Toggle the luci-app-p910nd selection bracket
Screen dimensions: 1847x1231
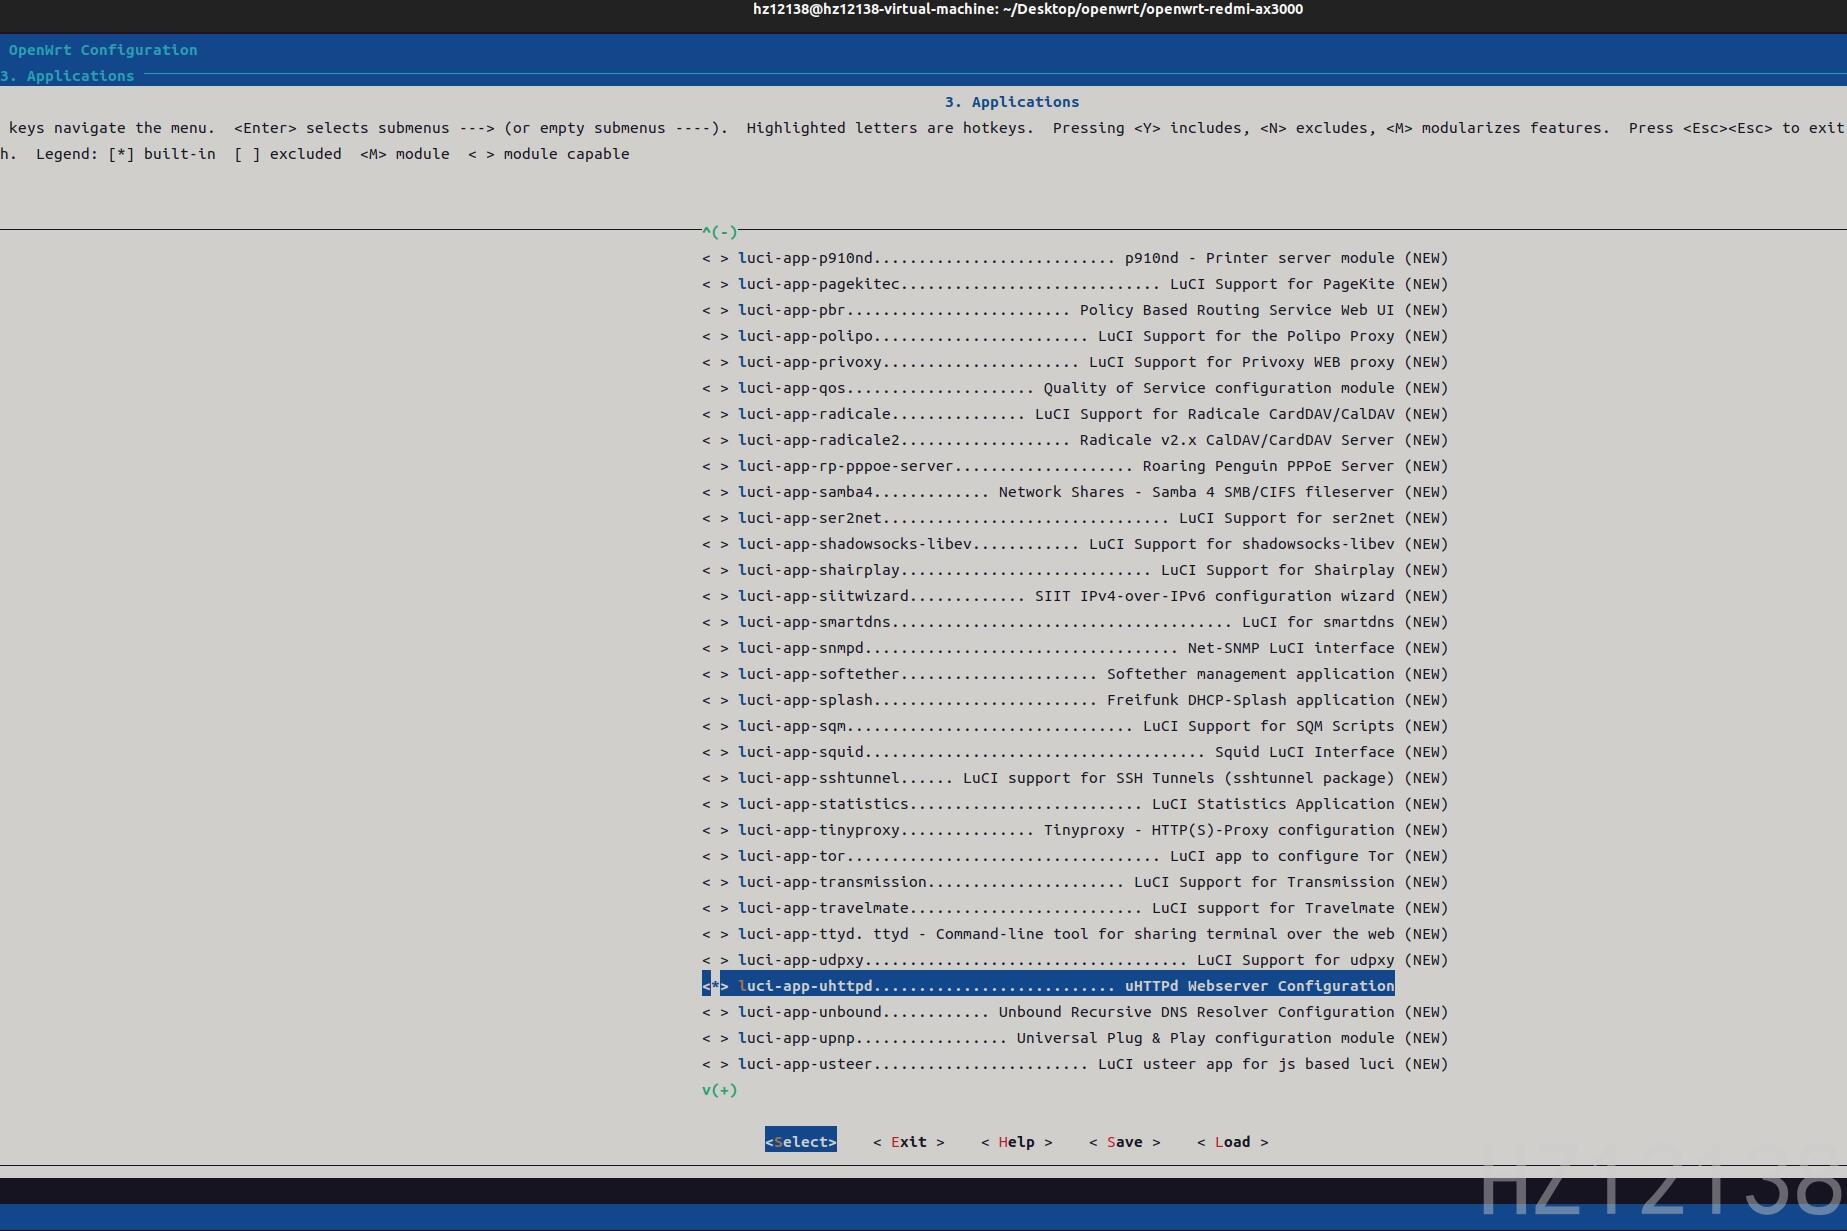pos(715,258)
